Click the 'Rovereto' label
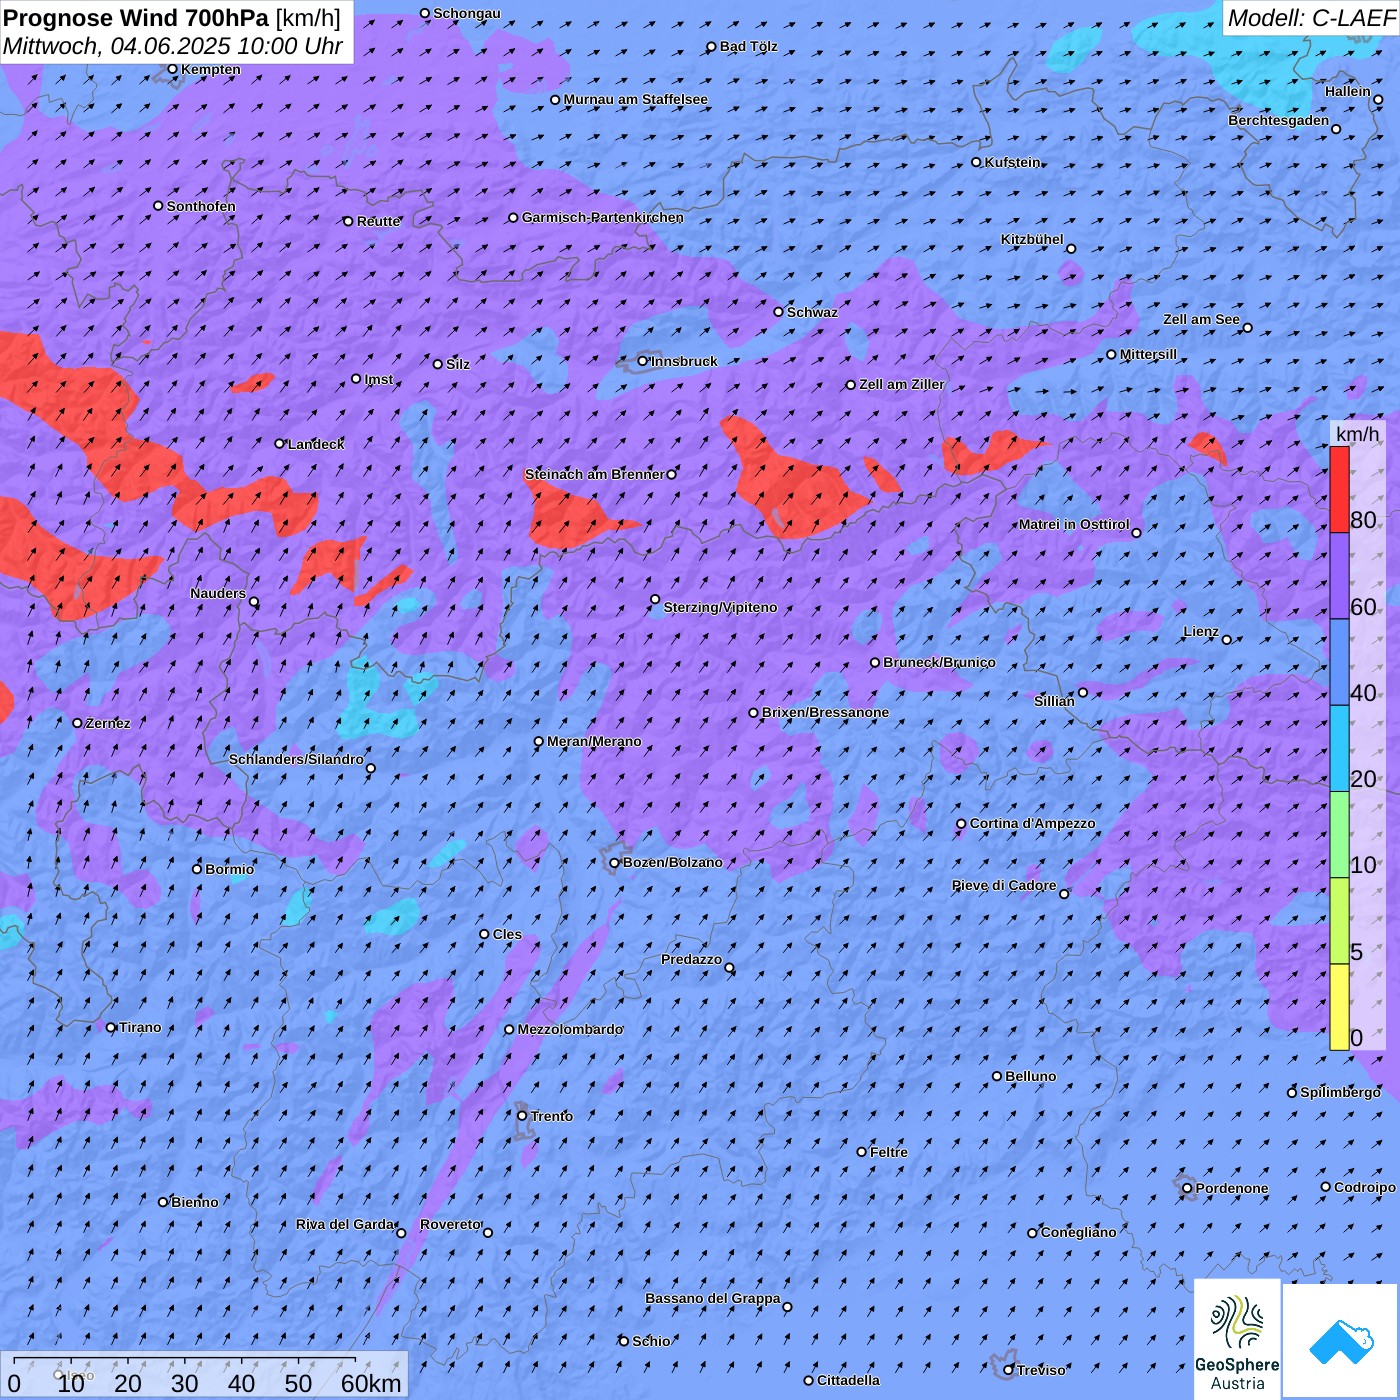1400x1400 pixels. tap(451, 1224)
